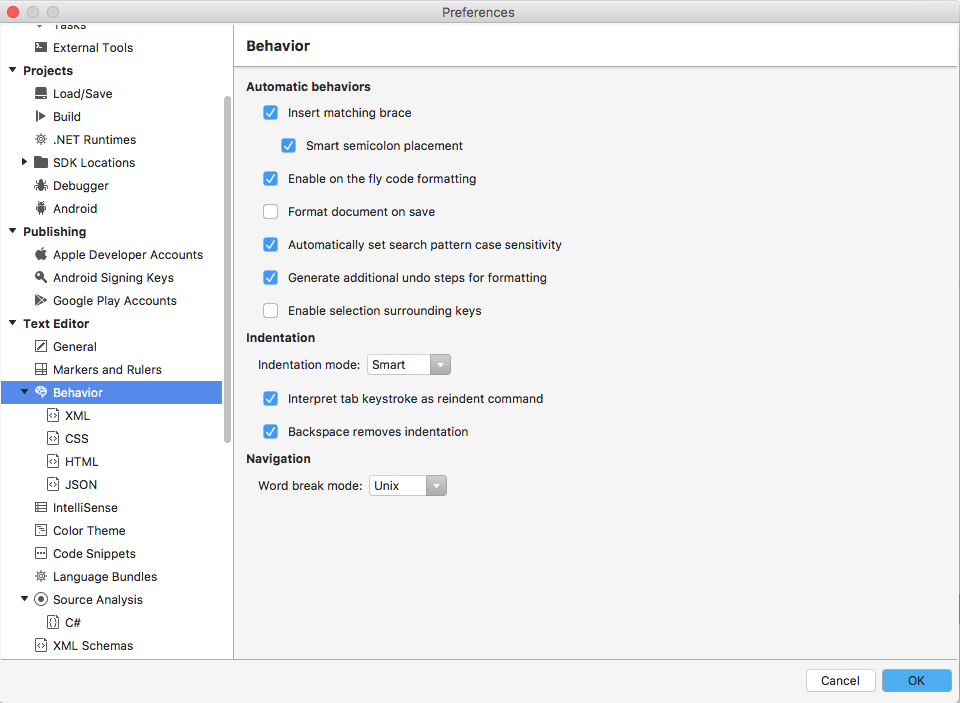Collapse the Source Analysis node
Screen dimensions: 960x703
[24, 599]
